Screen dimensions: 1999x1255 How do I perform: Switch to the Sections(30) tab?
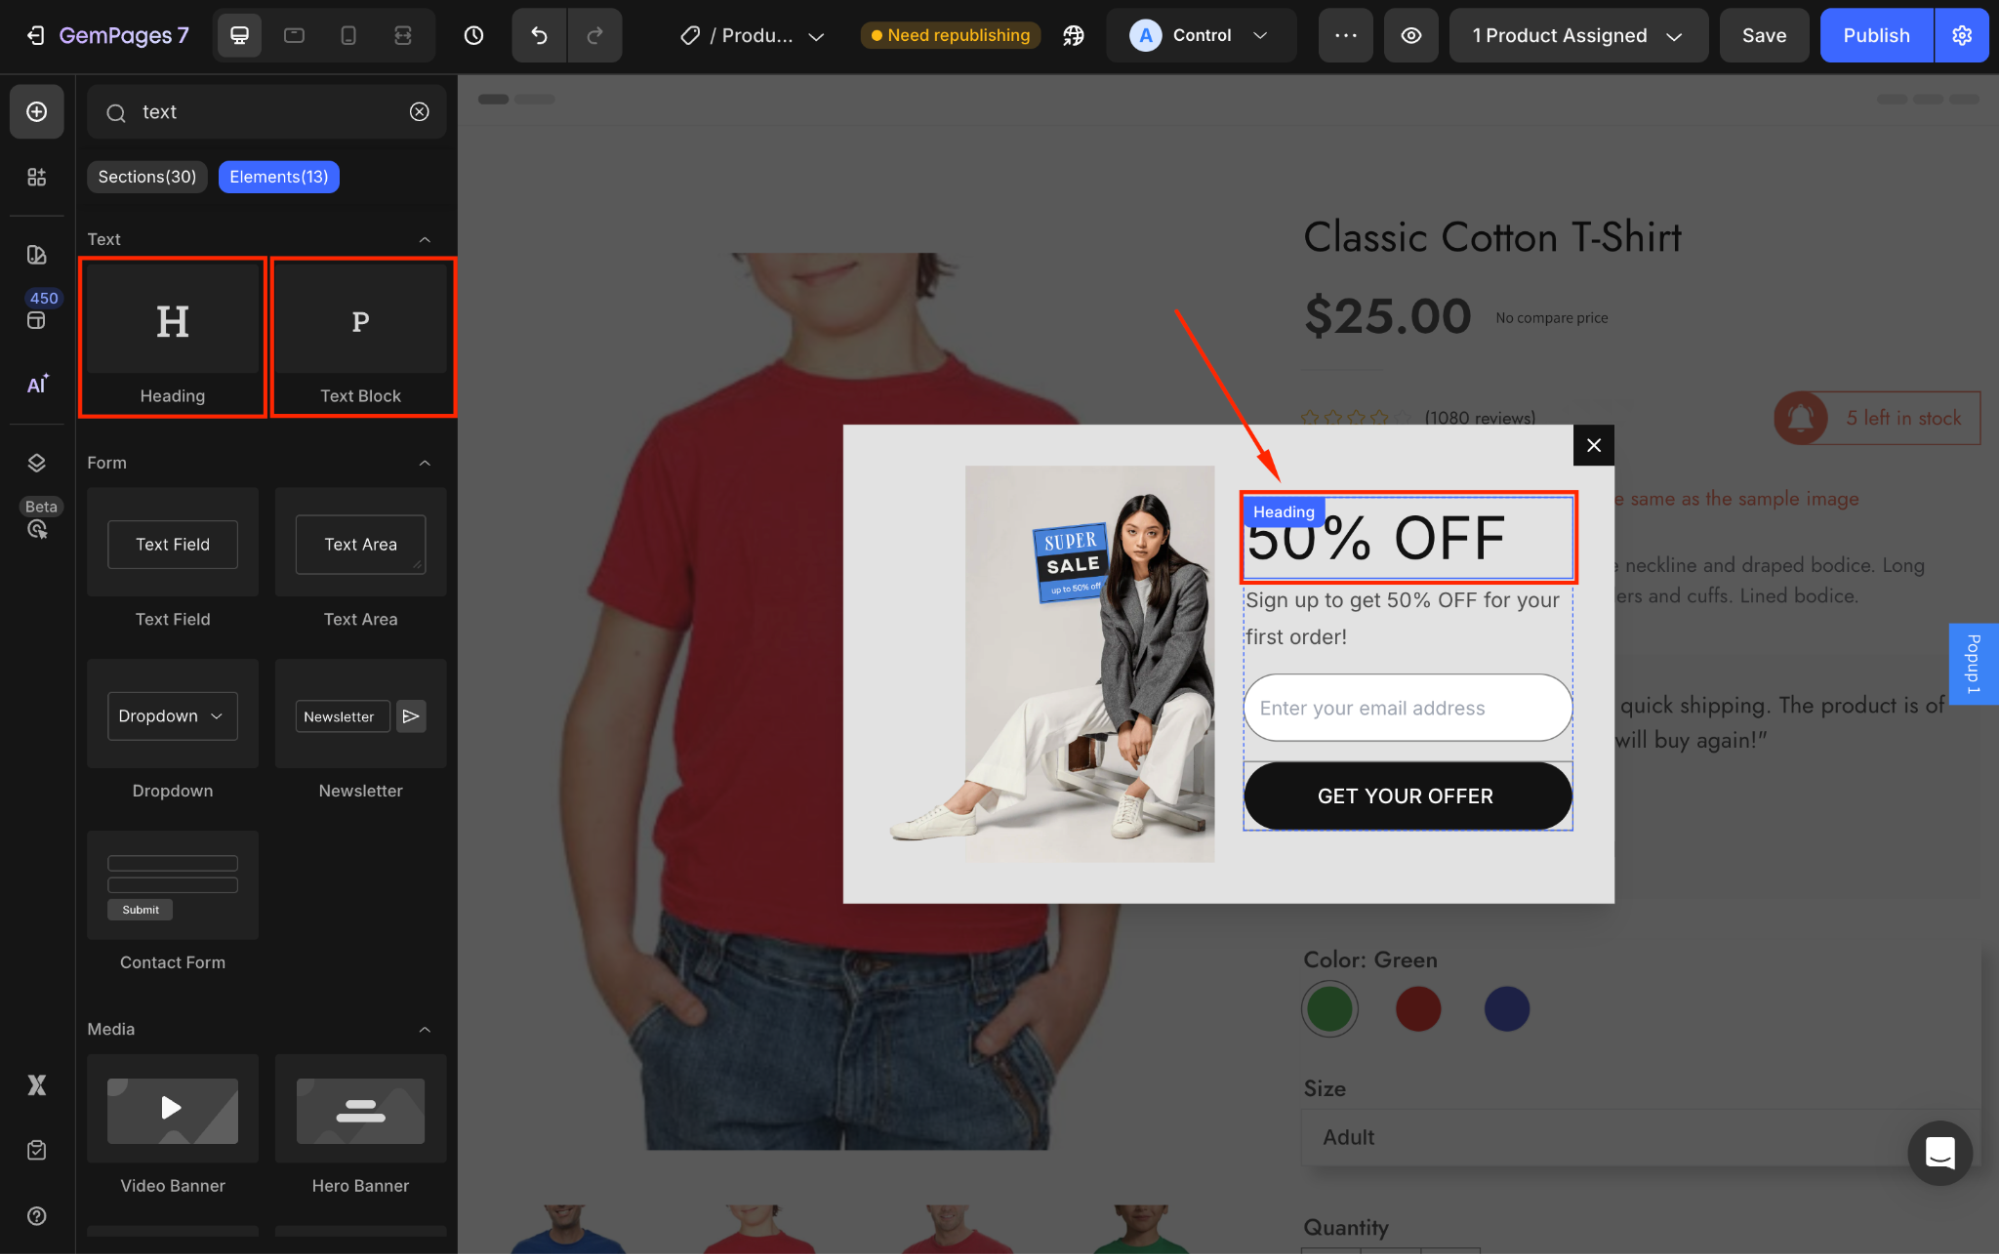pyautogui.click(x=147, y=177)
